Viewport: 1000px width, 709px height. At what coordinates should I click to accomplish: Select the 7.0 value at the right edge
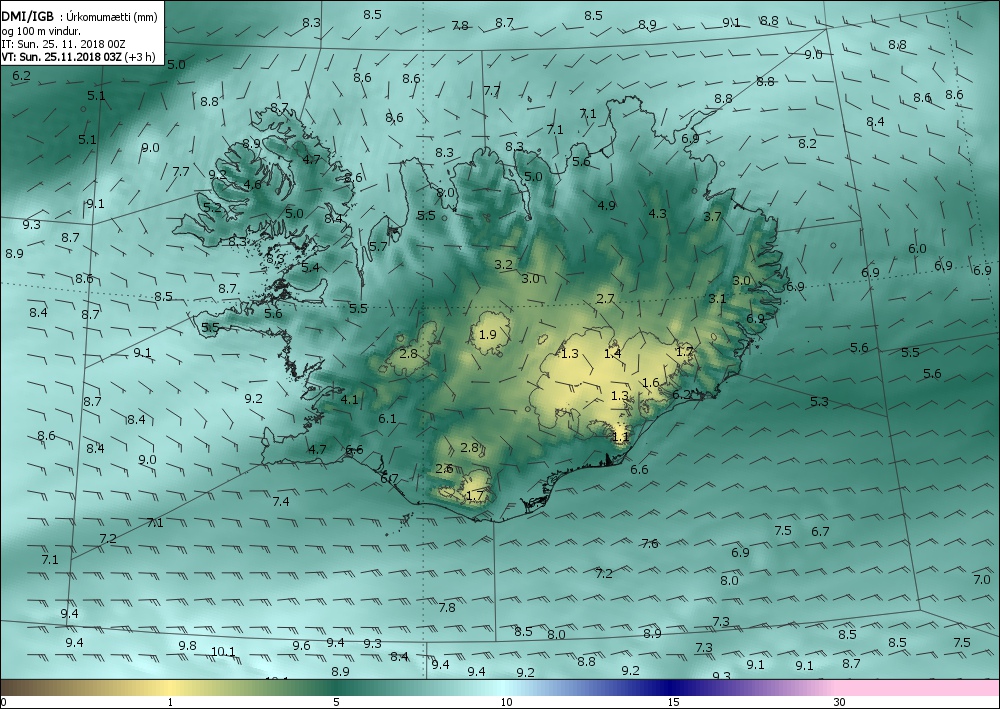coord(982,580)
